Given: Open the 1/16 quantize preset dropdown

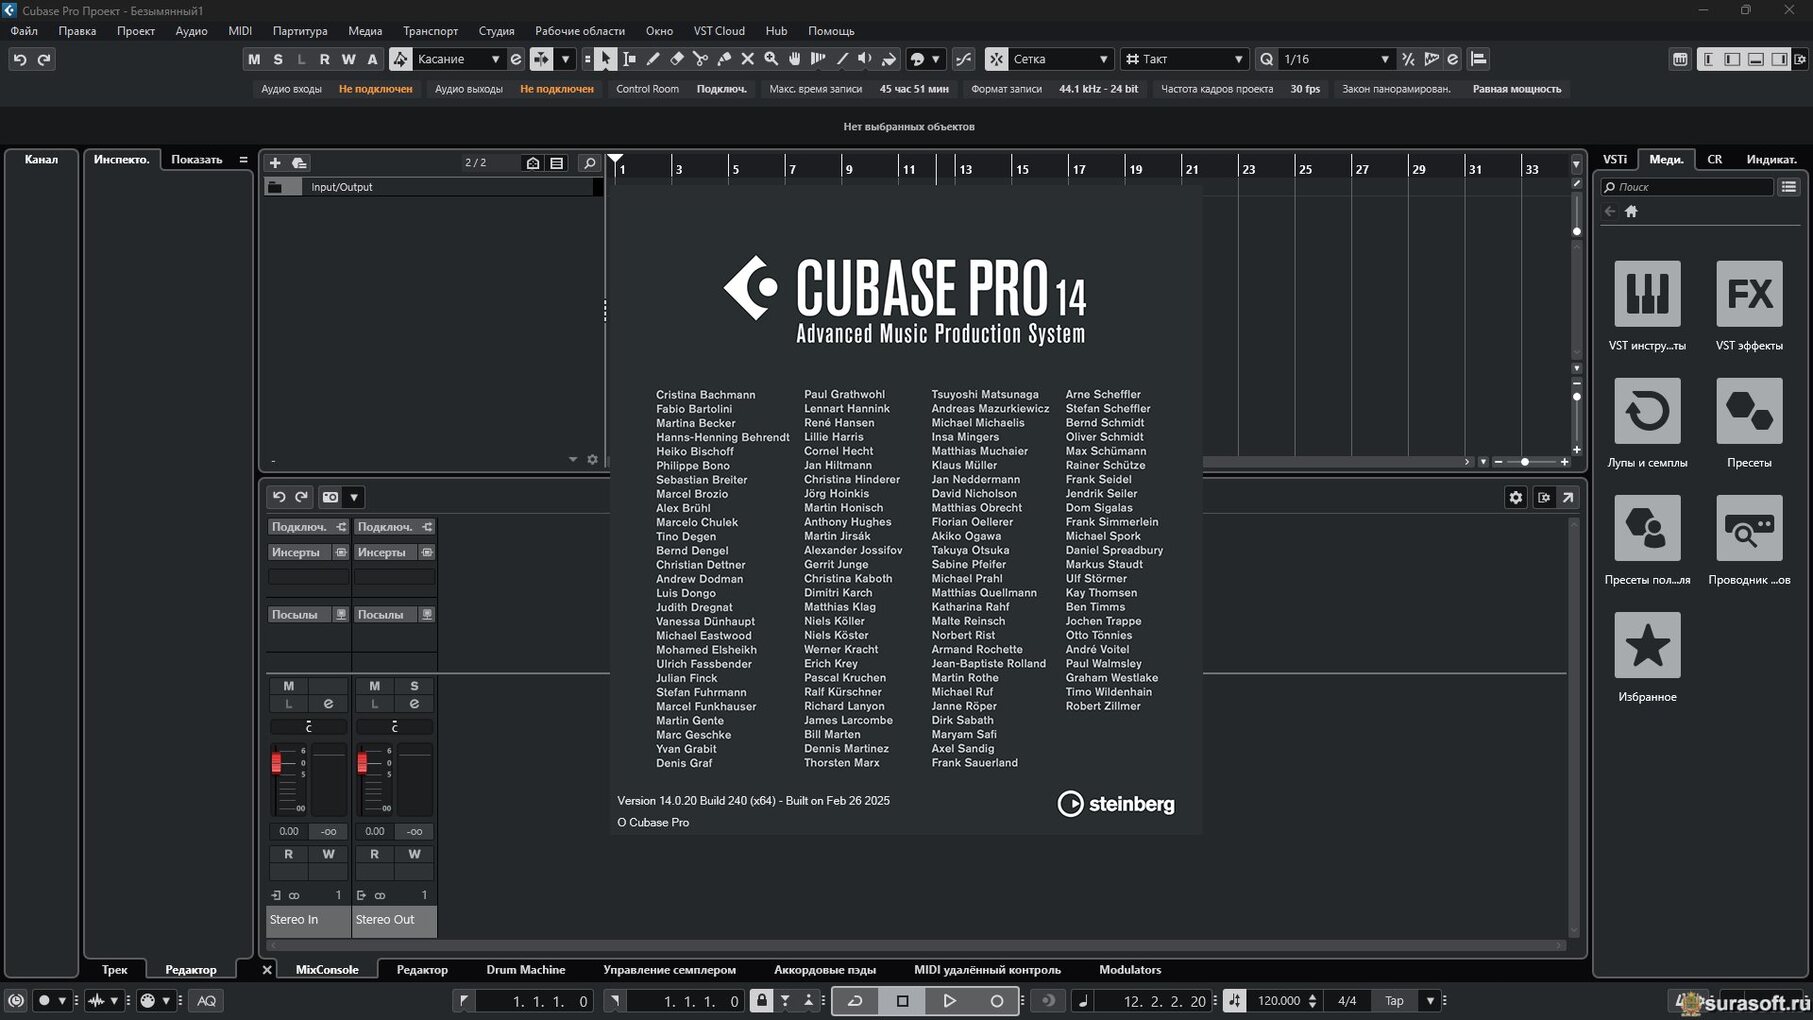Looking at the screenshot, I should tap(1336, 59).
